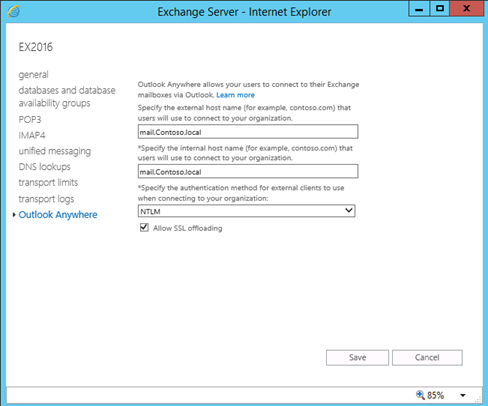
Task: Switch to transport limits section
Action: (48, 183)
